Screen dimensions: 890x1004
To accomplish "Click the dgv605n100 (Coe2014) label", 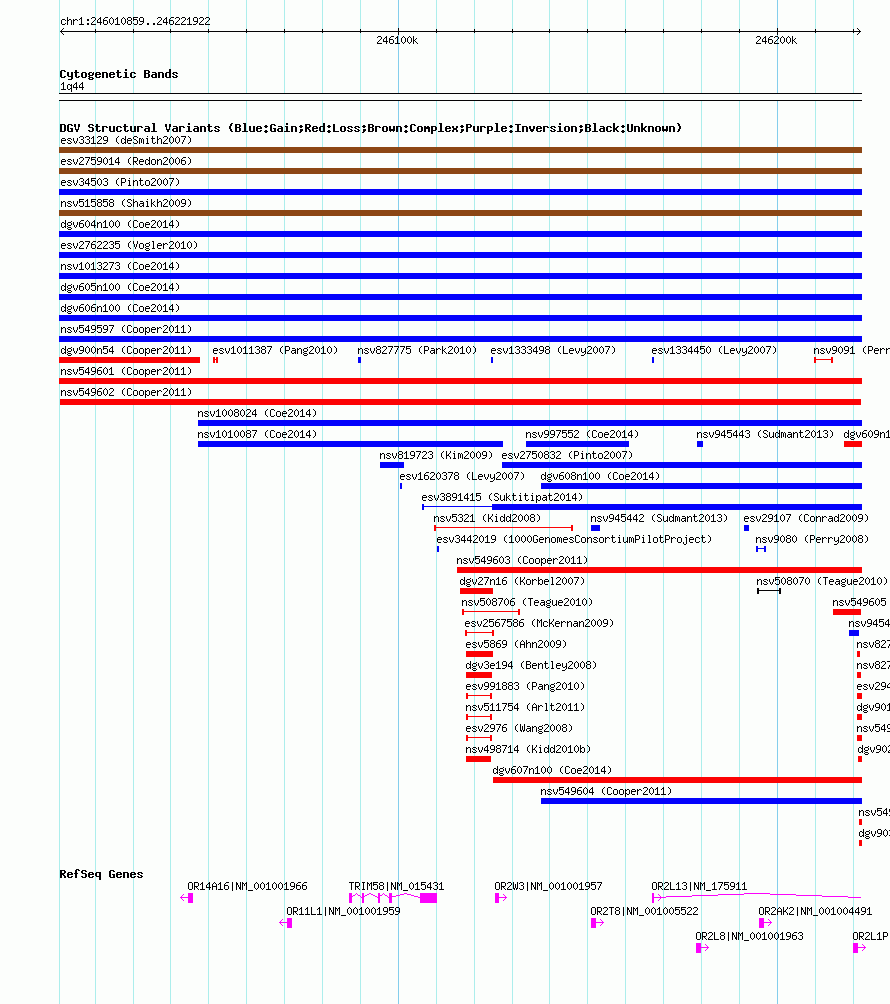I will click(x=120, y=287).
